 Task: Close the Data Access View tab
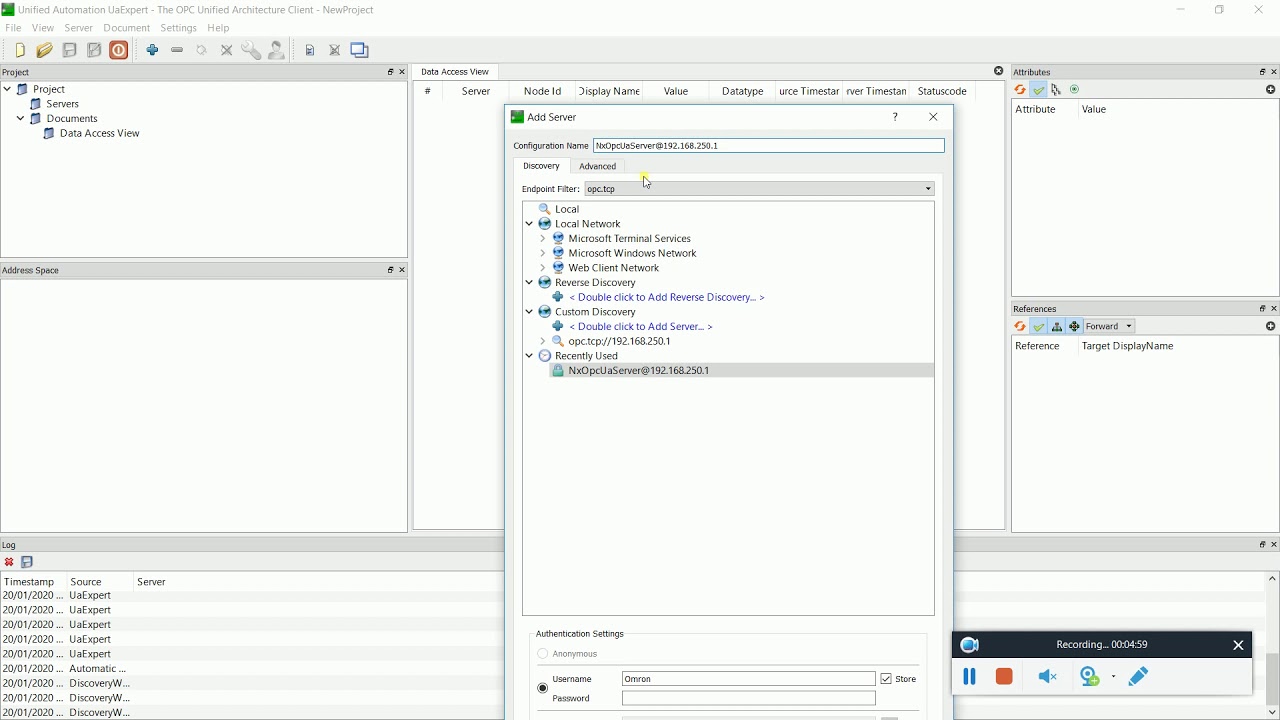998,72
